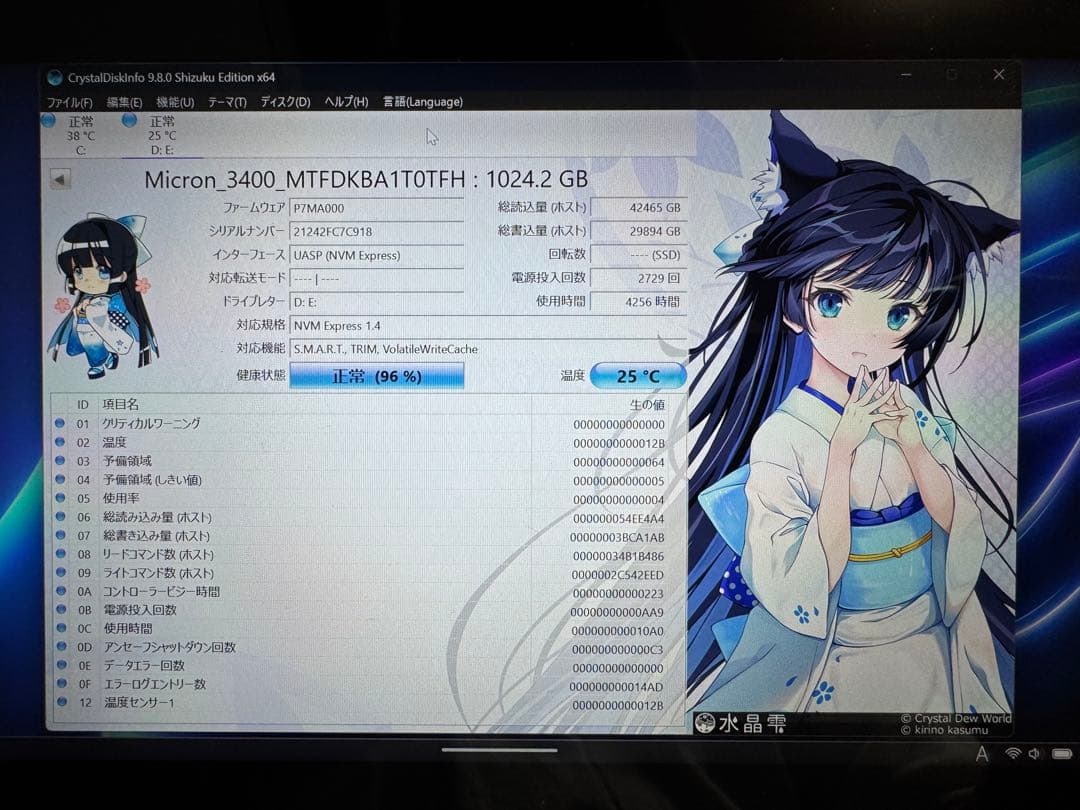Click the rotation rate value ---- (SSD)

click(638, 255)
